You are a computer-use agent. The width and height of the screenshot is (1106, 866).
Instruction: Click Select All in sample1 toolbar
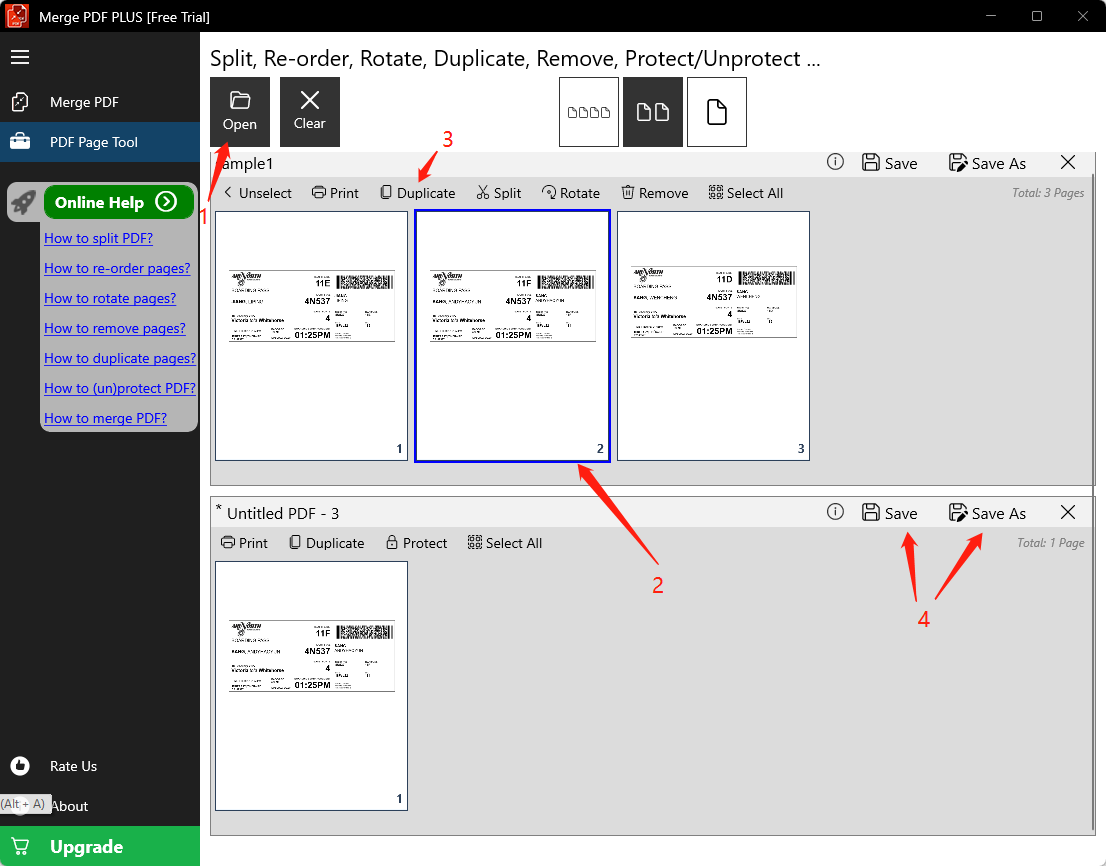pyautogui.click(x=746, y=193)
